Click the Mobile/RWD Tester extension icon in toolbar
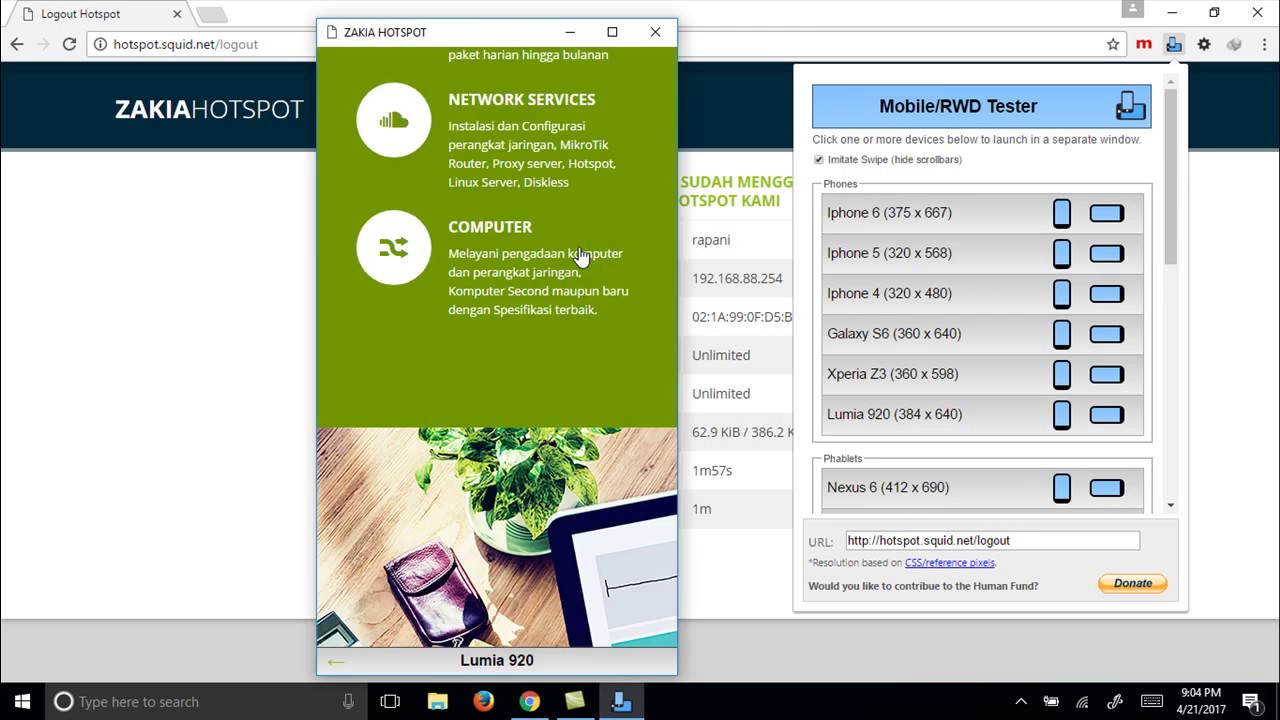The width and height of the screenshot is (1280, 720). click(1174, 44)
